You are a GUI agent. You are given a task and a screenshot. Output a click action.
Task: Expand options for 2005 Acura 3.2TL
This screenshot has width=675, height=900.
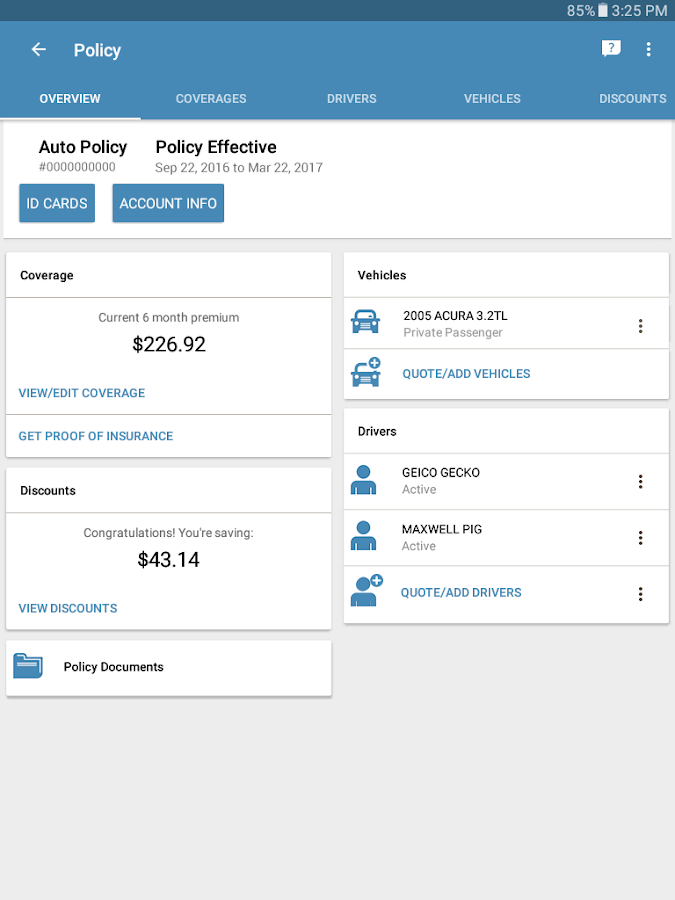(x=641, y=325)
